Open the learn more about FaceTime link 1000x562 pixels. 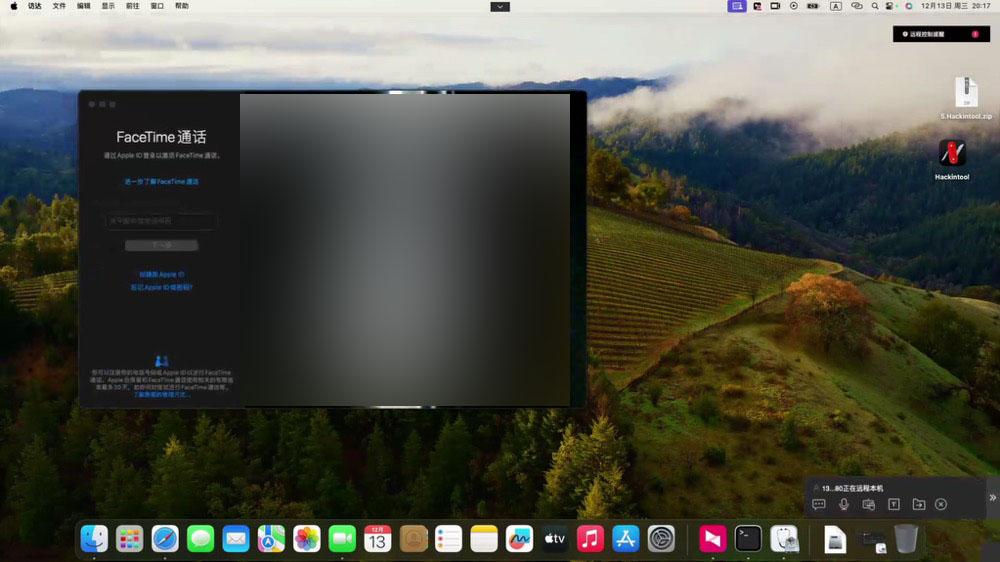tap(161, 182)
